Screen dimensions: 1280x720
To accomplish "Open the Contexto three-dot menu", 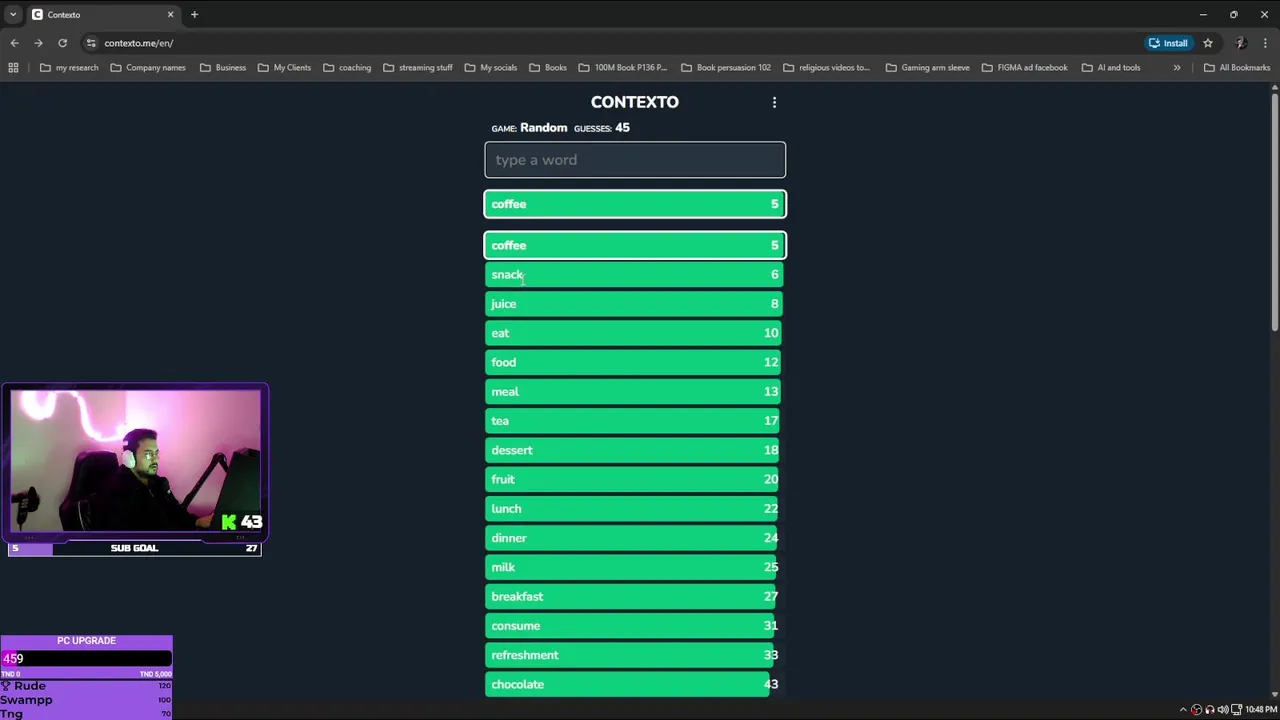I will point(774,102).
